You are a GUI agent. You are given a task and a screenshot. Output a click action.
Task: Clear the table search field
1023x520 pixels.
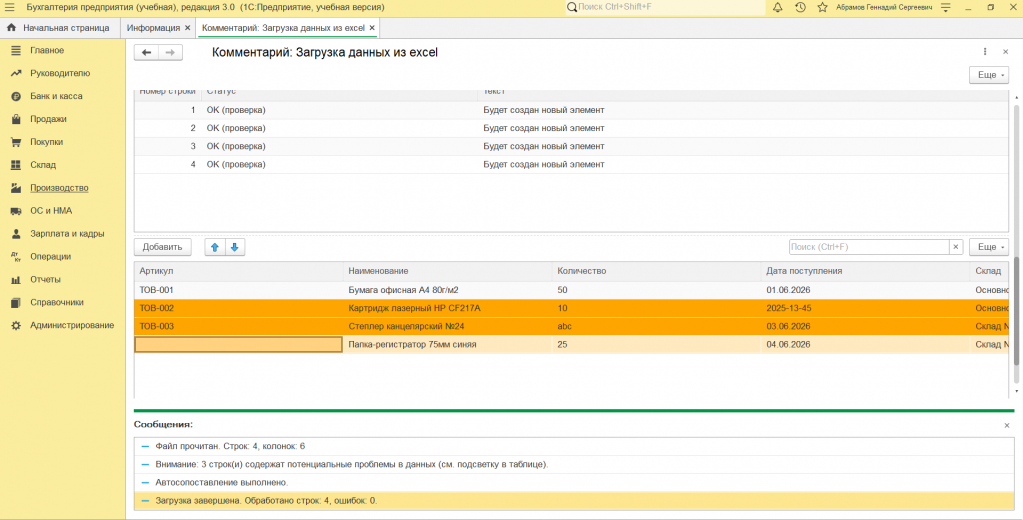tap(956, 247)
